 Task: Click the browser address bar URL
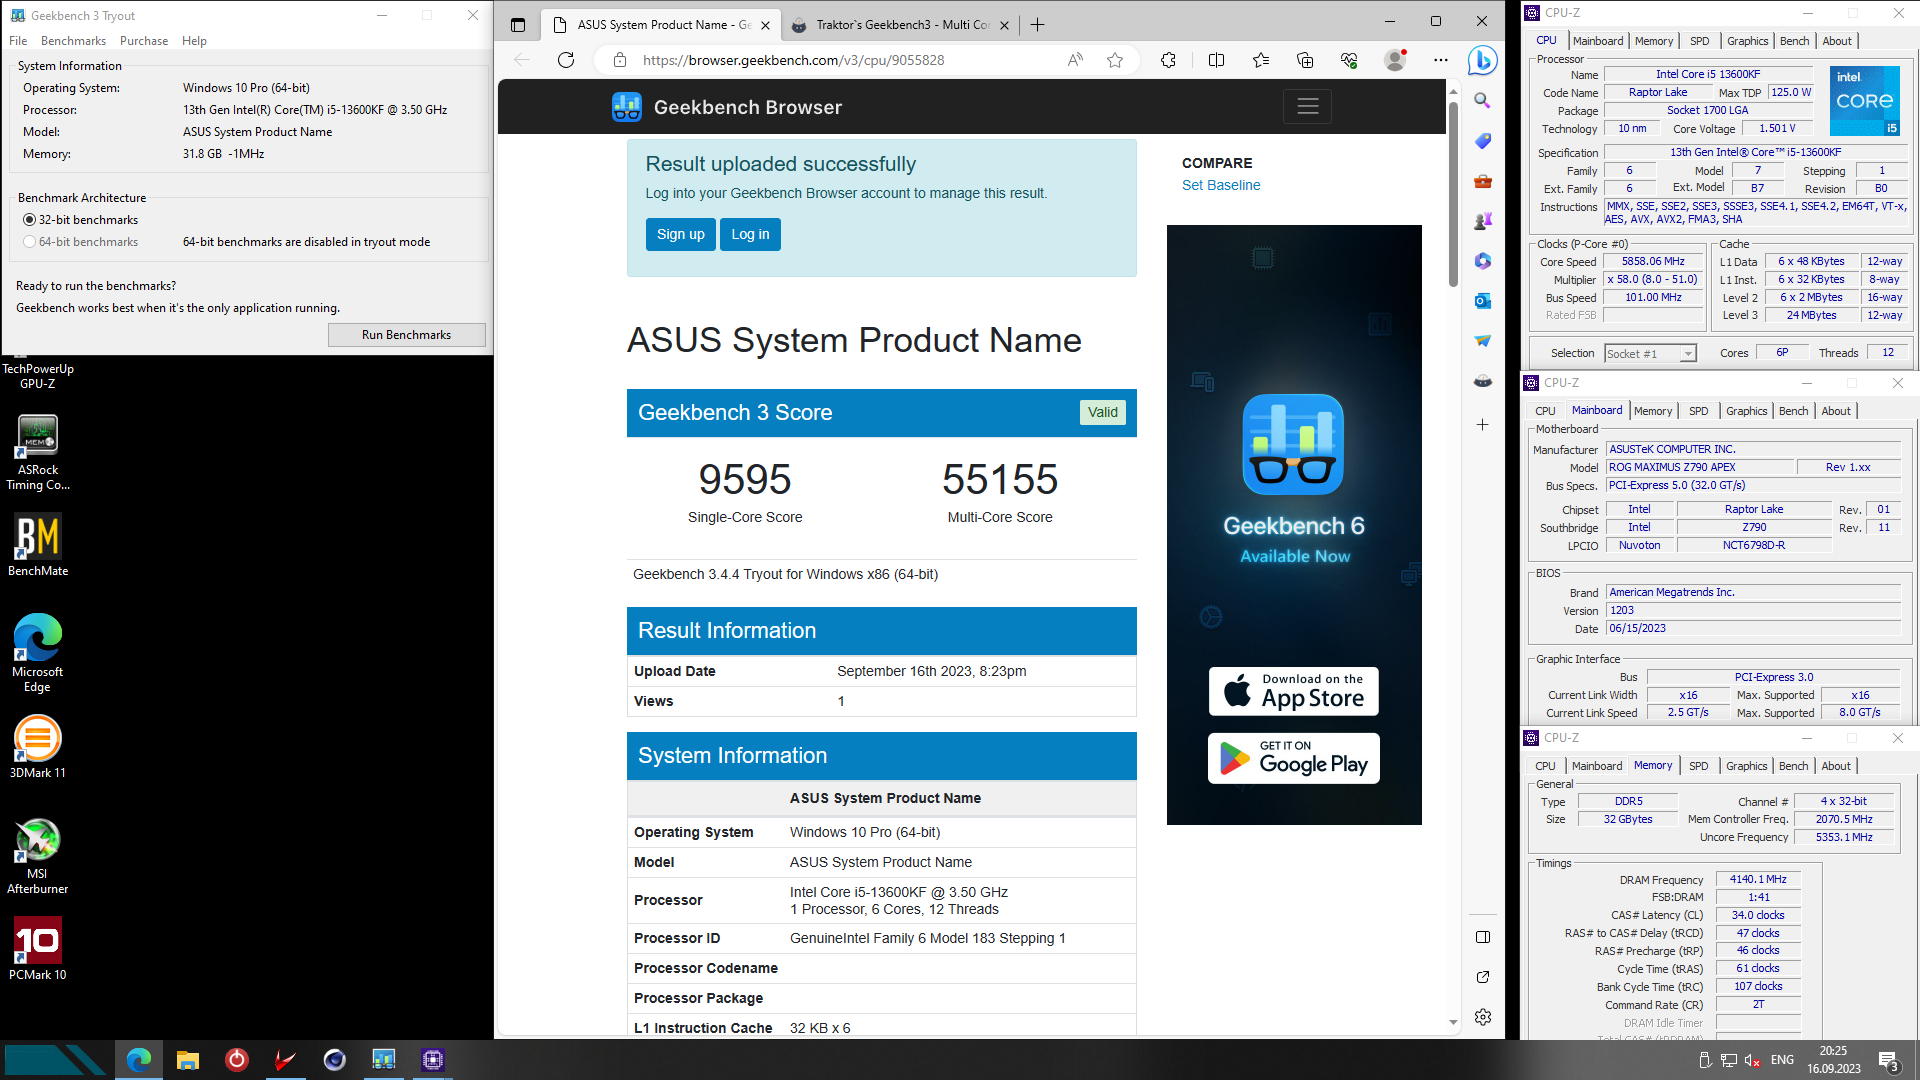tap(794, 60)
